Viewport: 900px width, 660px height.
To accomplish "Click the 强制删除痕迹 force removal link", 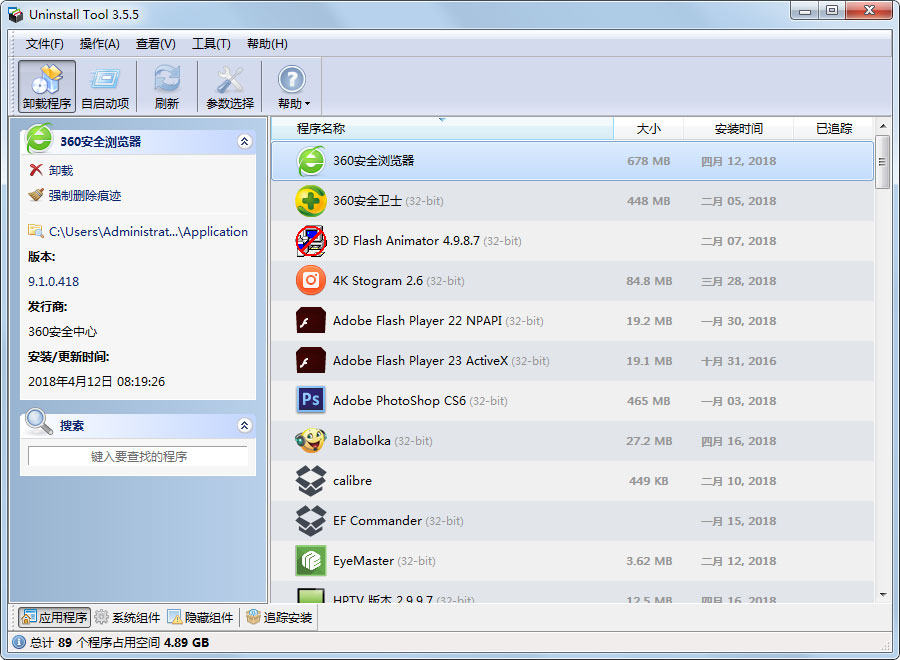I will (85, 196).
